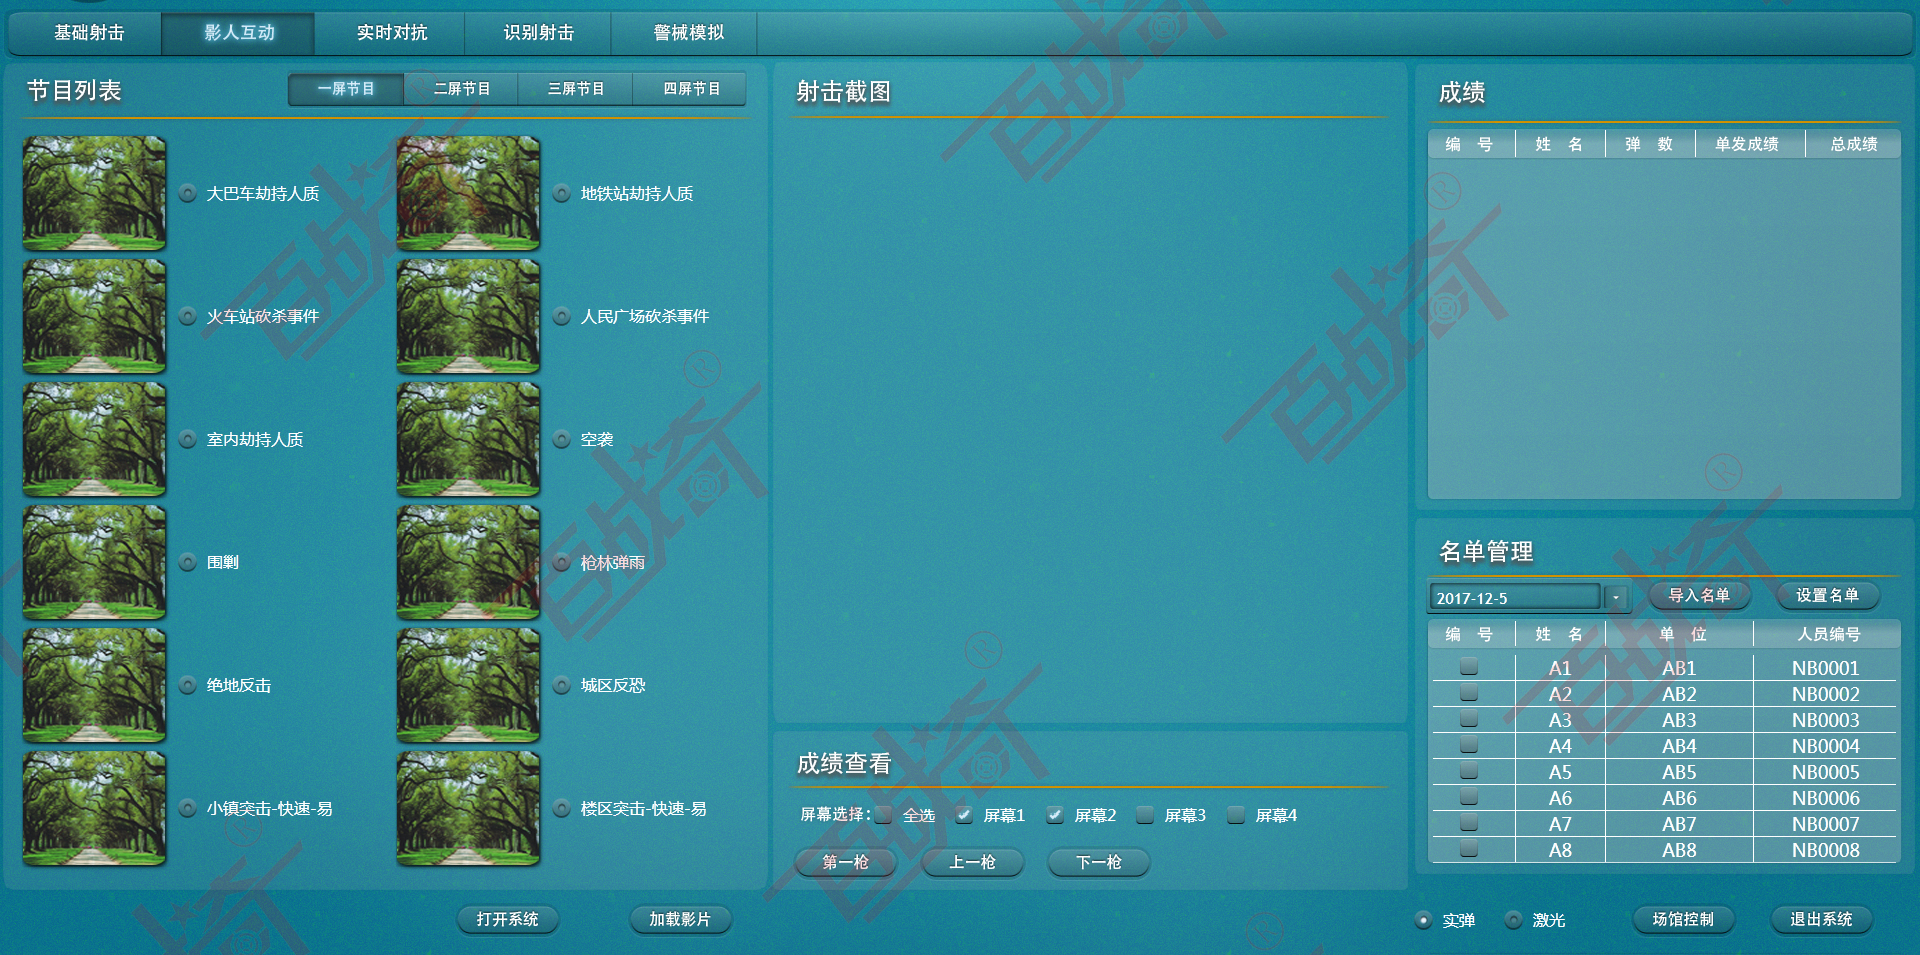Click the 楼区突击-快速-易 thumbnail
This screenshot has width=1920, height=955.
468,808
